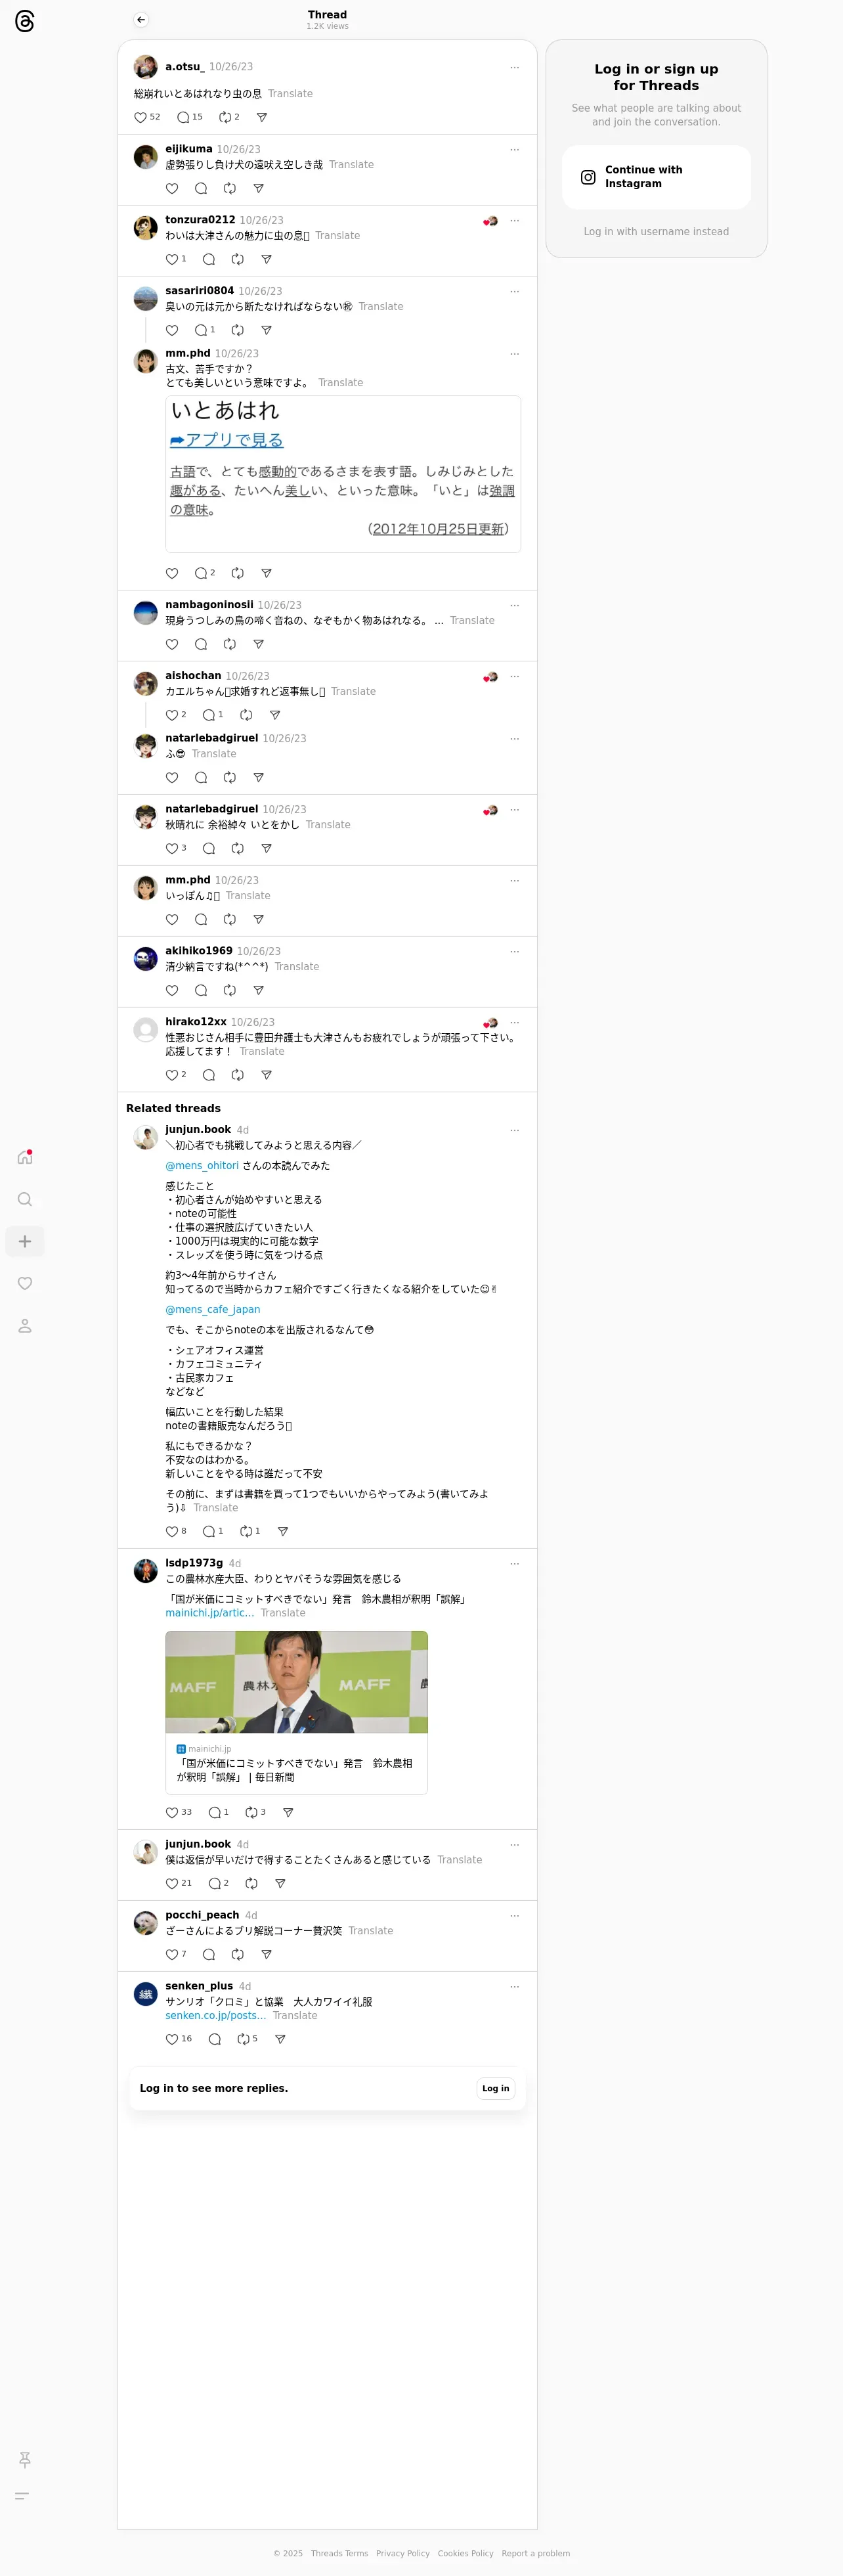843x2576 pixels.
Task: Click Log in with username instead
Action: pyautogui.click(x=656, y=231)
